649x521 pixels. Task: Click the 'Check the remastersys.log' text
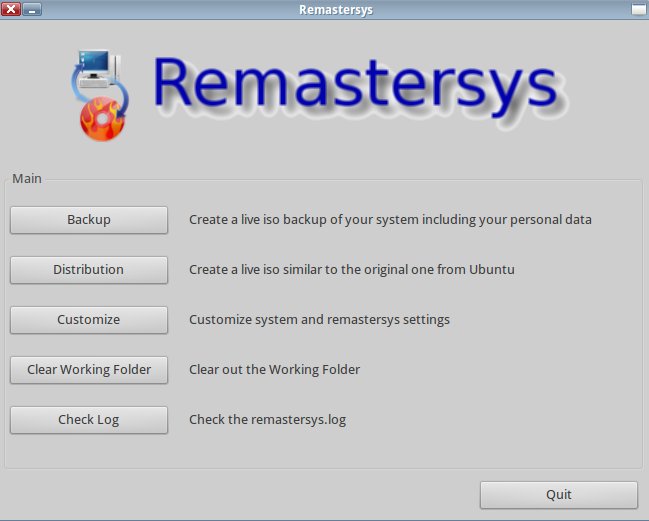[267, 420]
